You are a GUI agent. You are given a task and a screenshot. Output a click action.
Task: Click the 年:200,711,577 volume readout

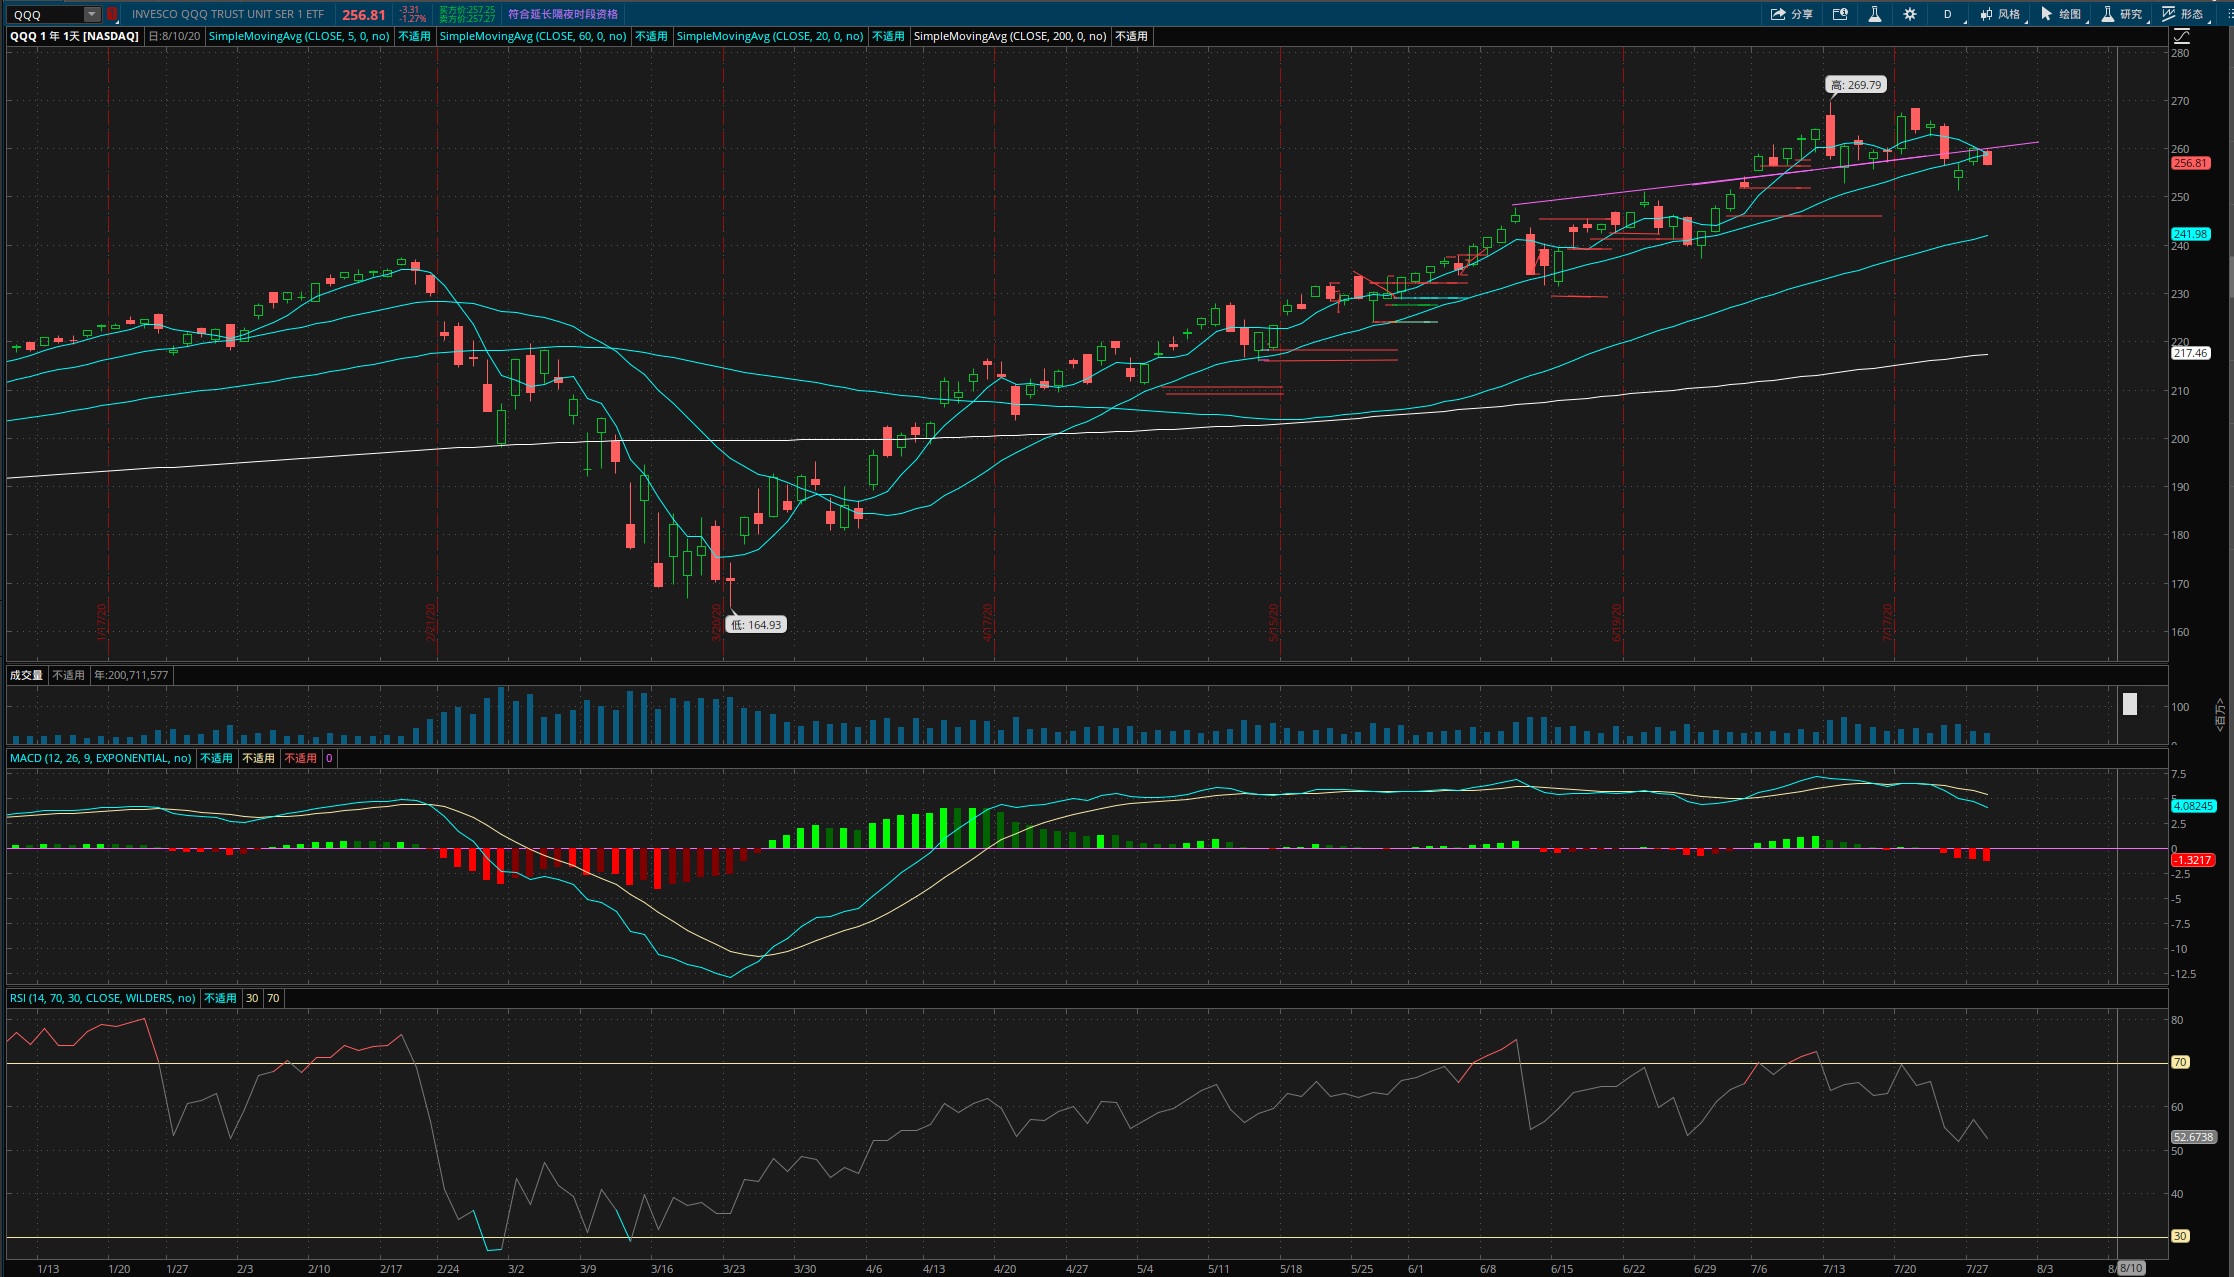tap(131, 675)
